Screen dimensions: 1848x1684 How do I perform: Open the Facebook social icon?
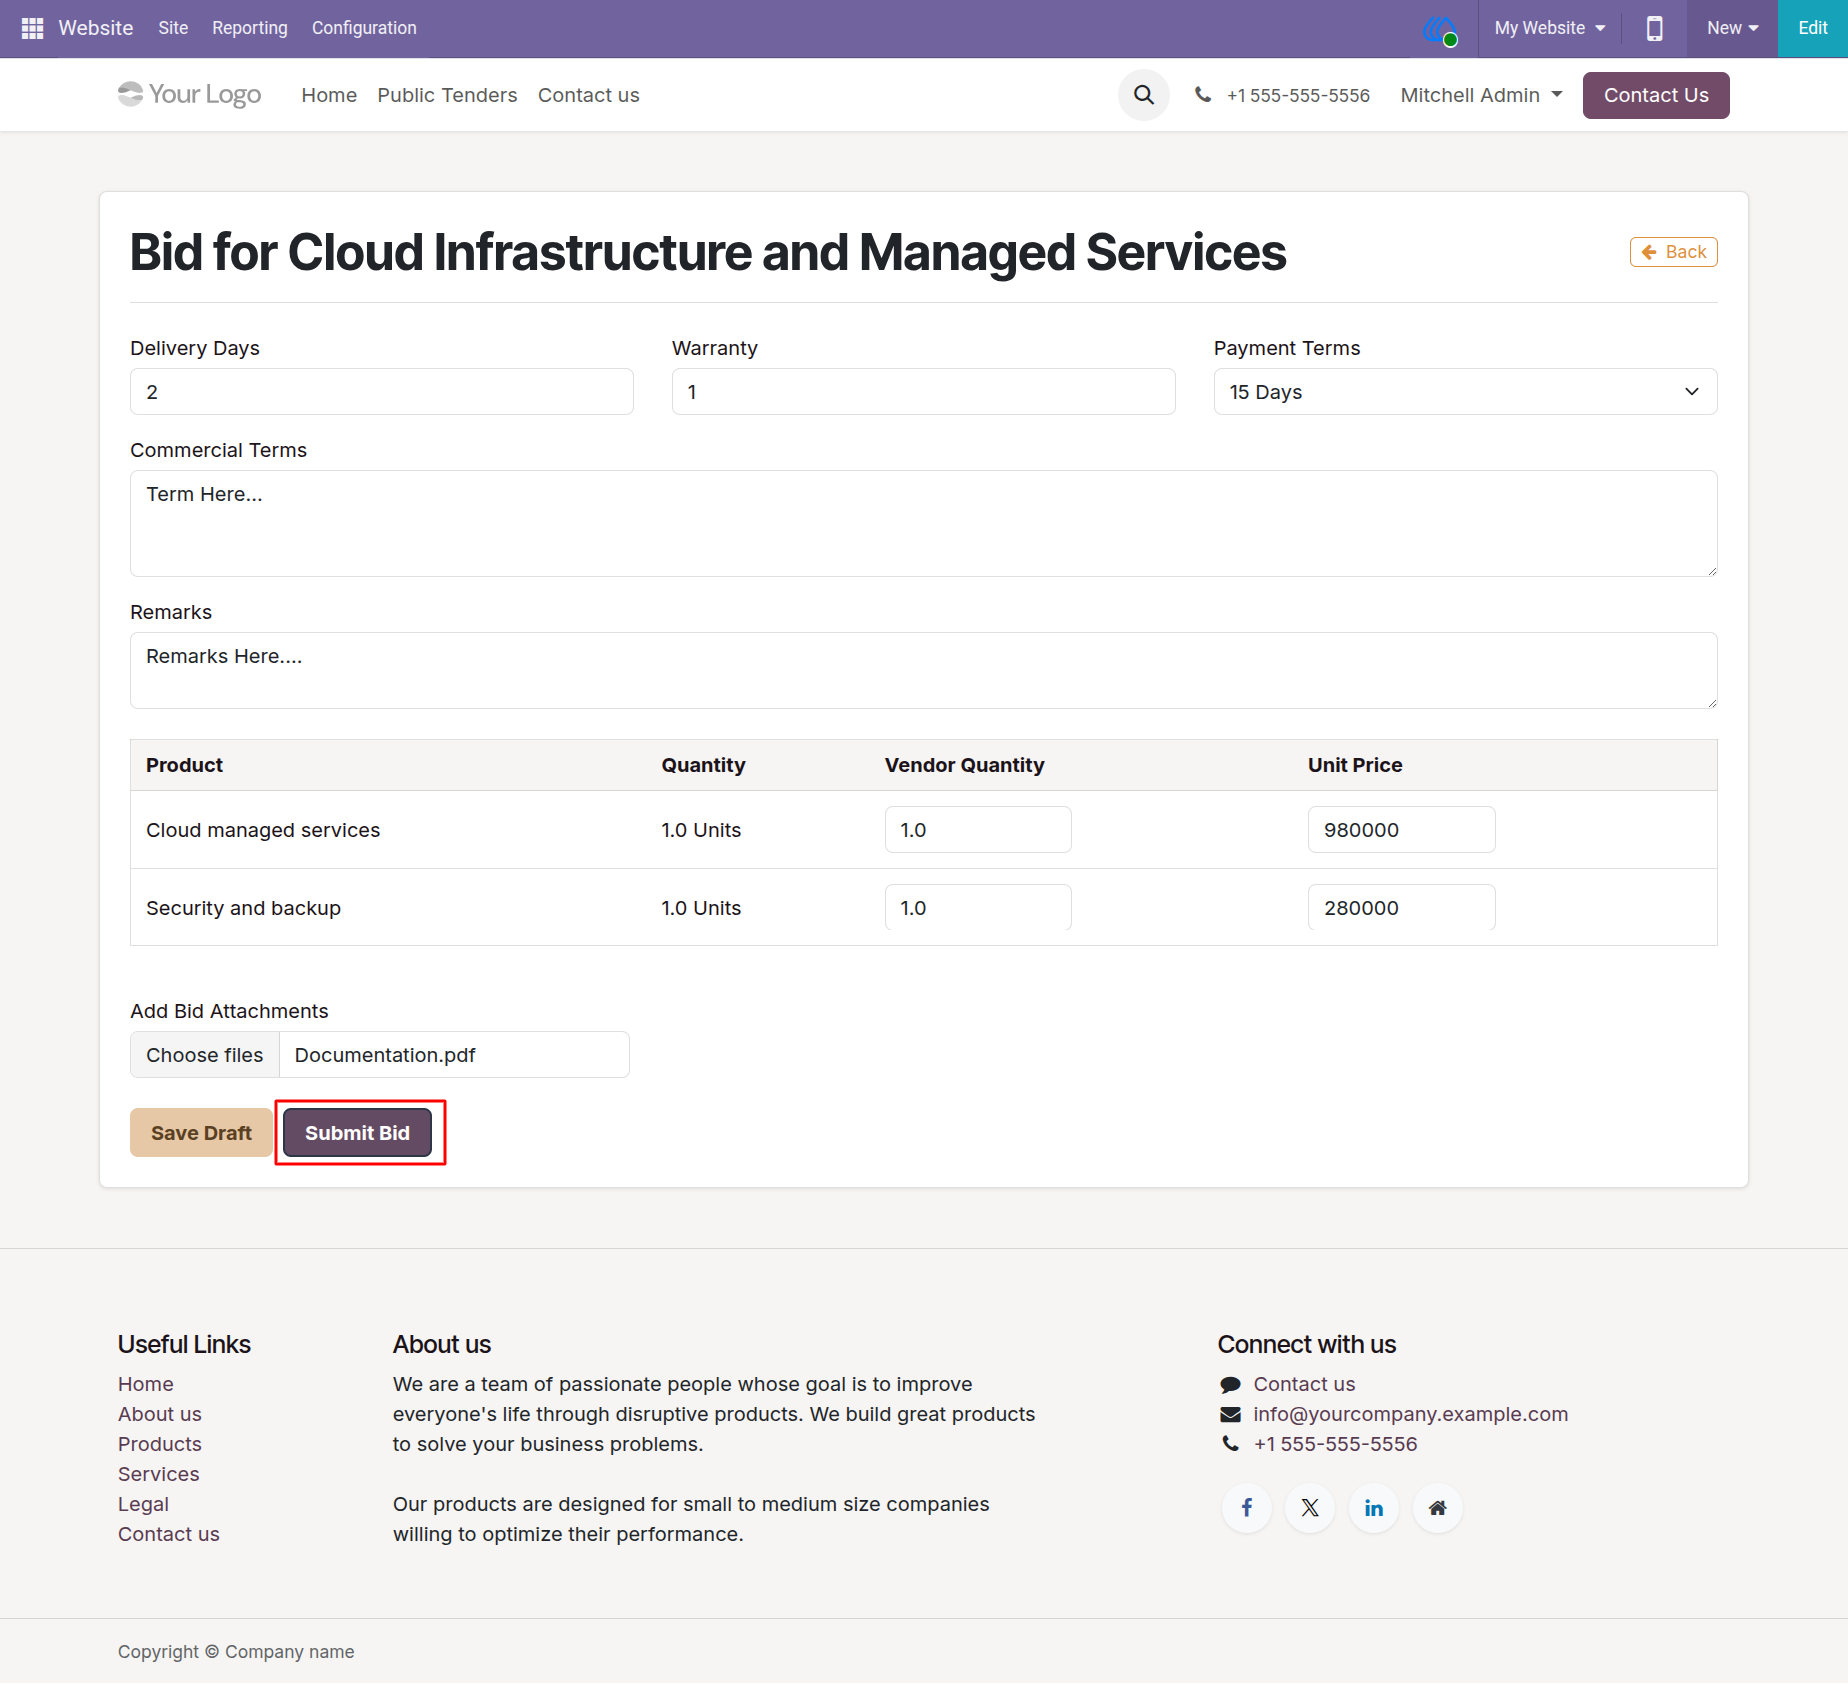1247,1508
